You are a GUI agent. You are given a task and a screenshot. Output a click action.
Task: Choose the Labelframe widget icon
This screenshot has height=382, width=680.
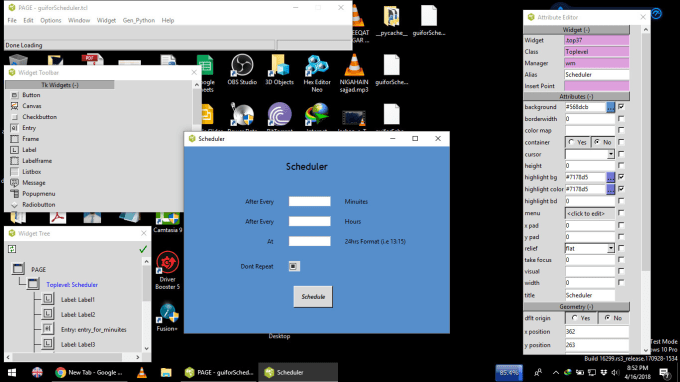click(x=14, y=161)
